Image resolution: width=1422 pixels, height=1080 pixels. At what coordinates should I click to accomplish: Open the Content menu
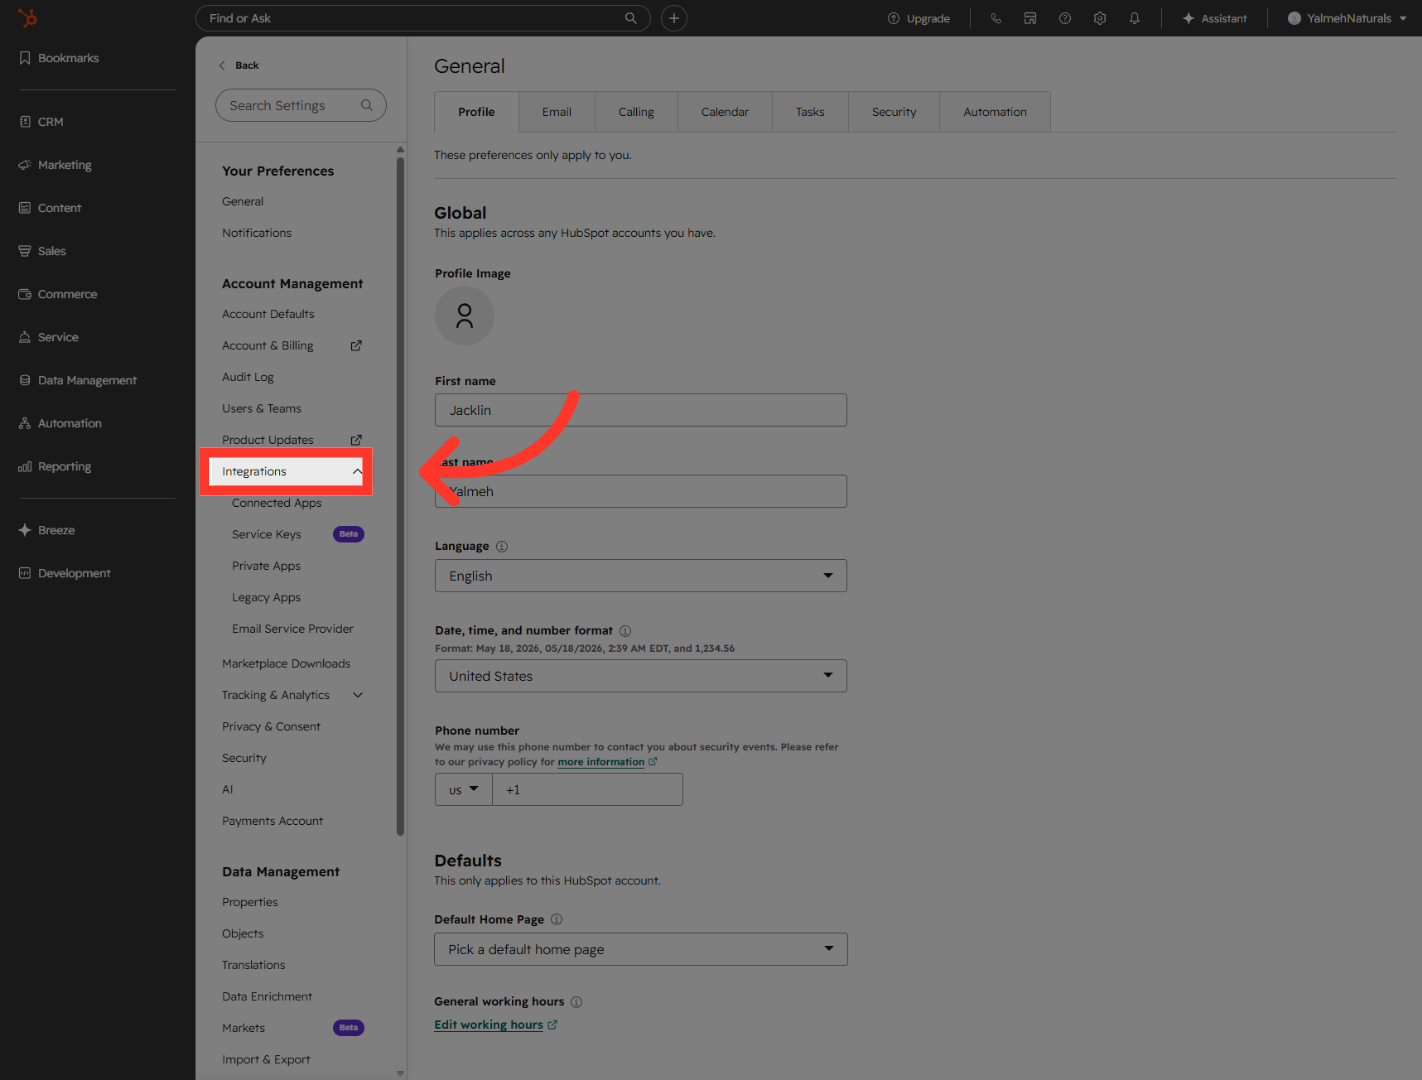(x=50, y=208)
